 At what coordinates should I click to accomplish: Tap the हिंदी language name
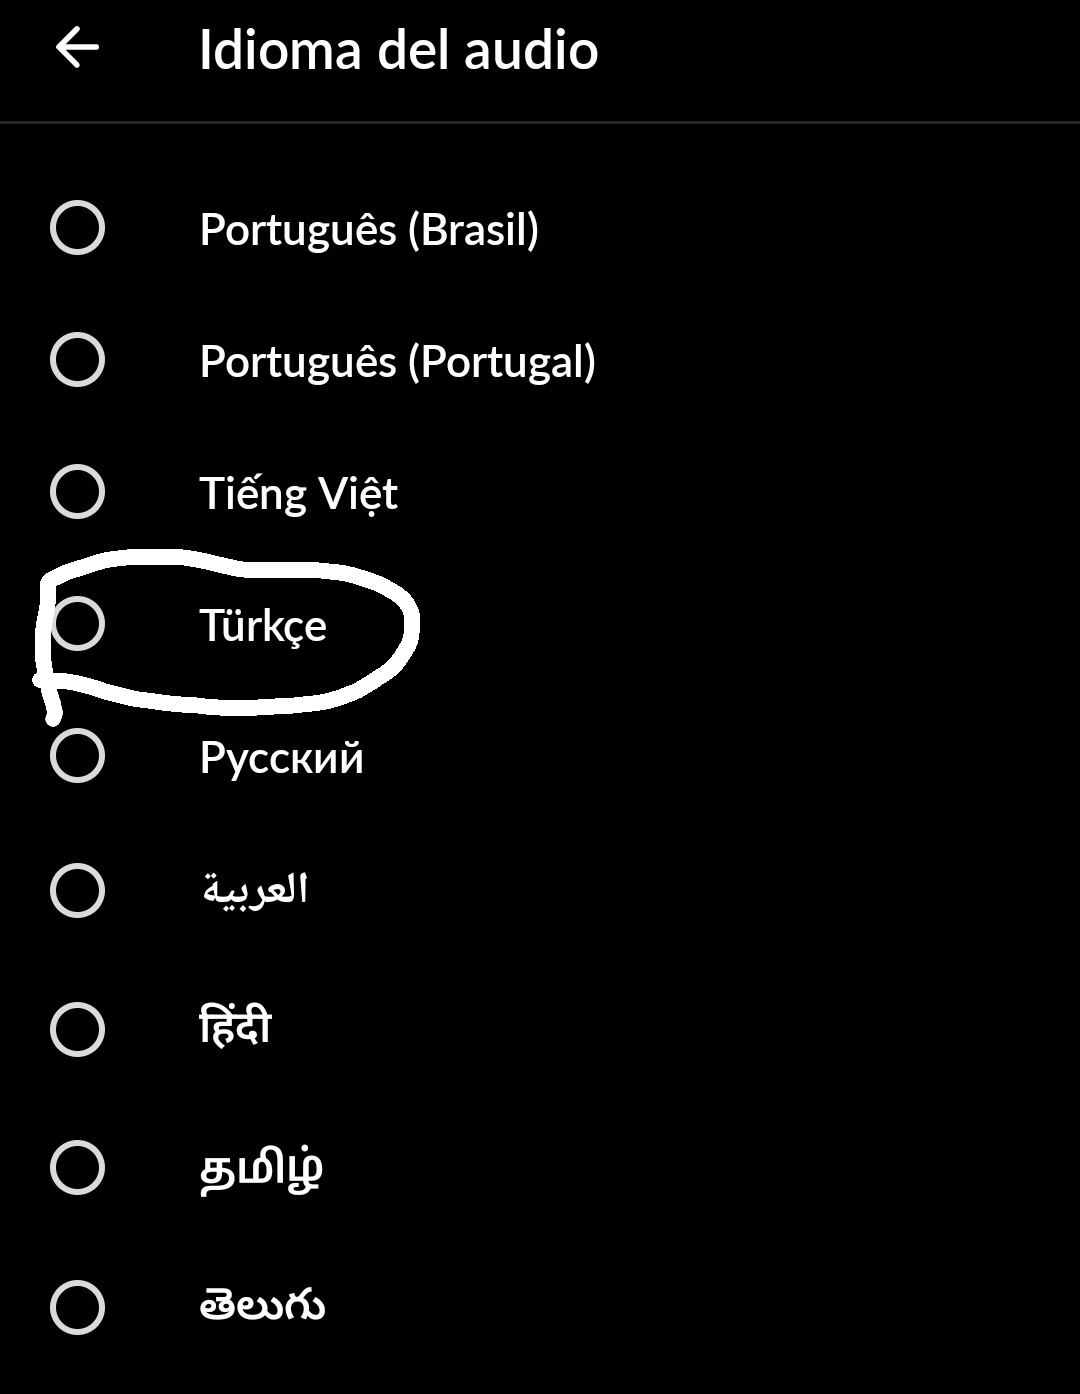234,1025
